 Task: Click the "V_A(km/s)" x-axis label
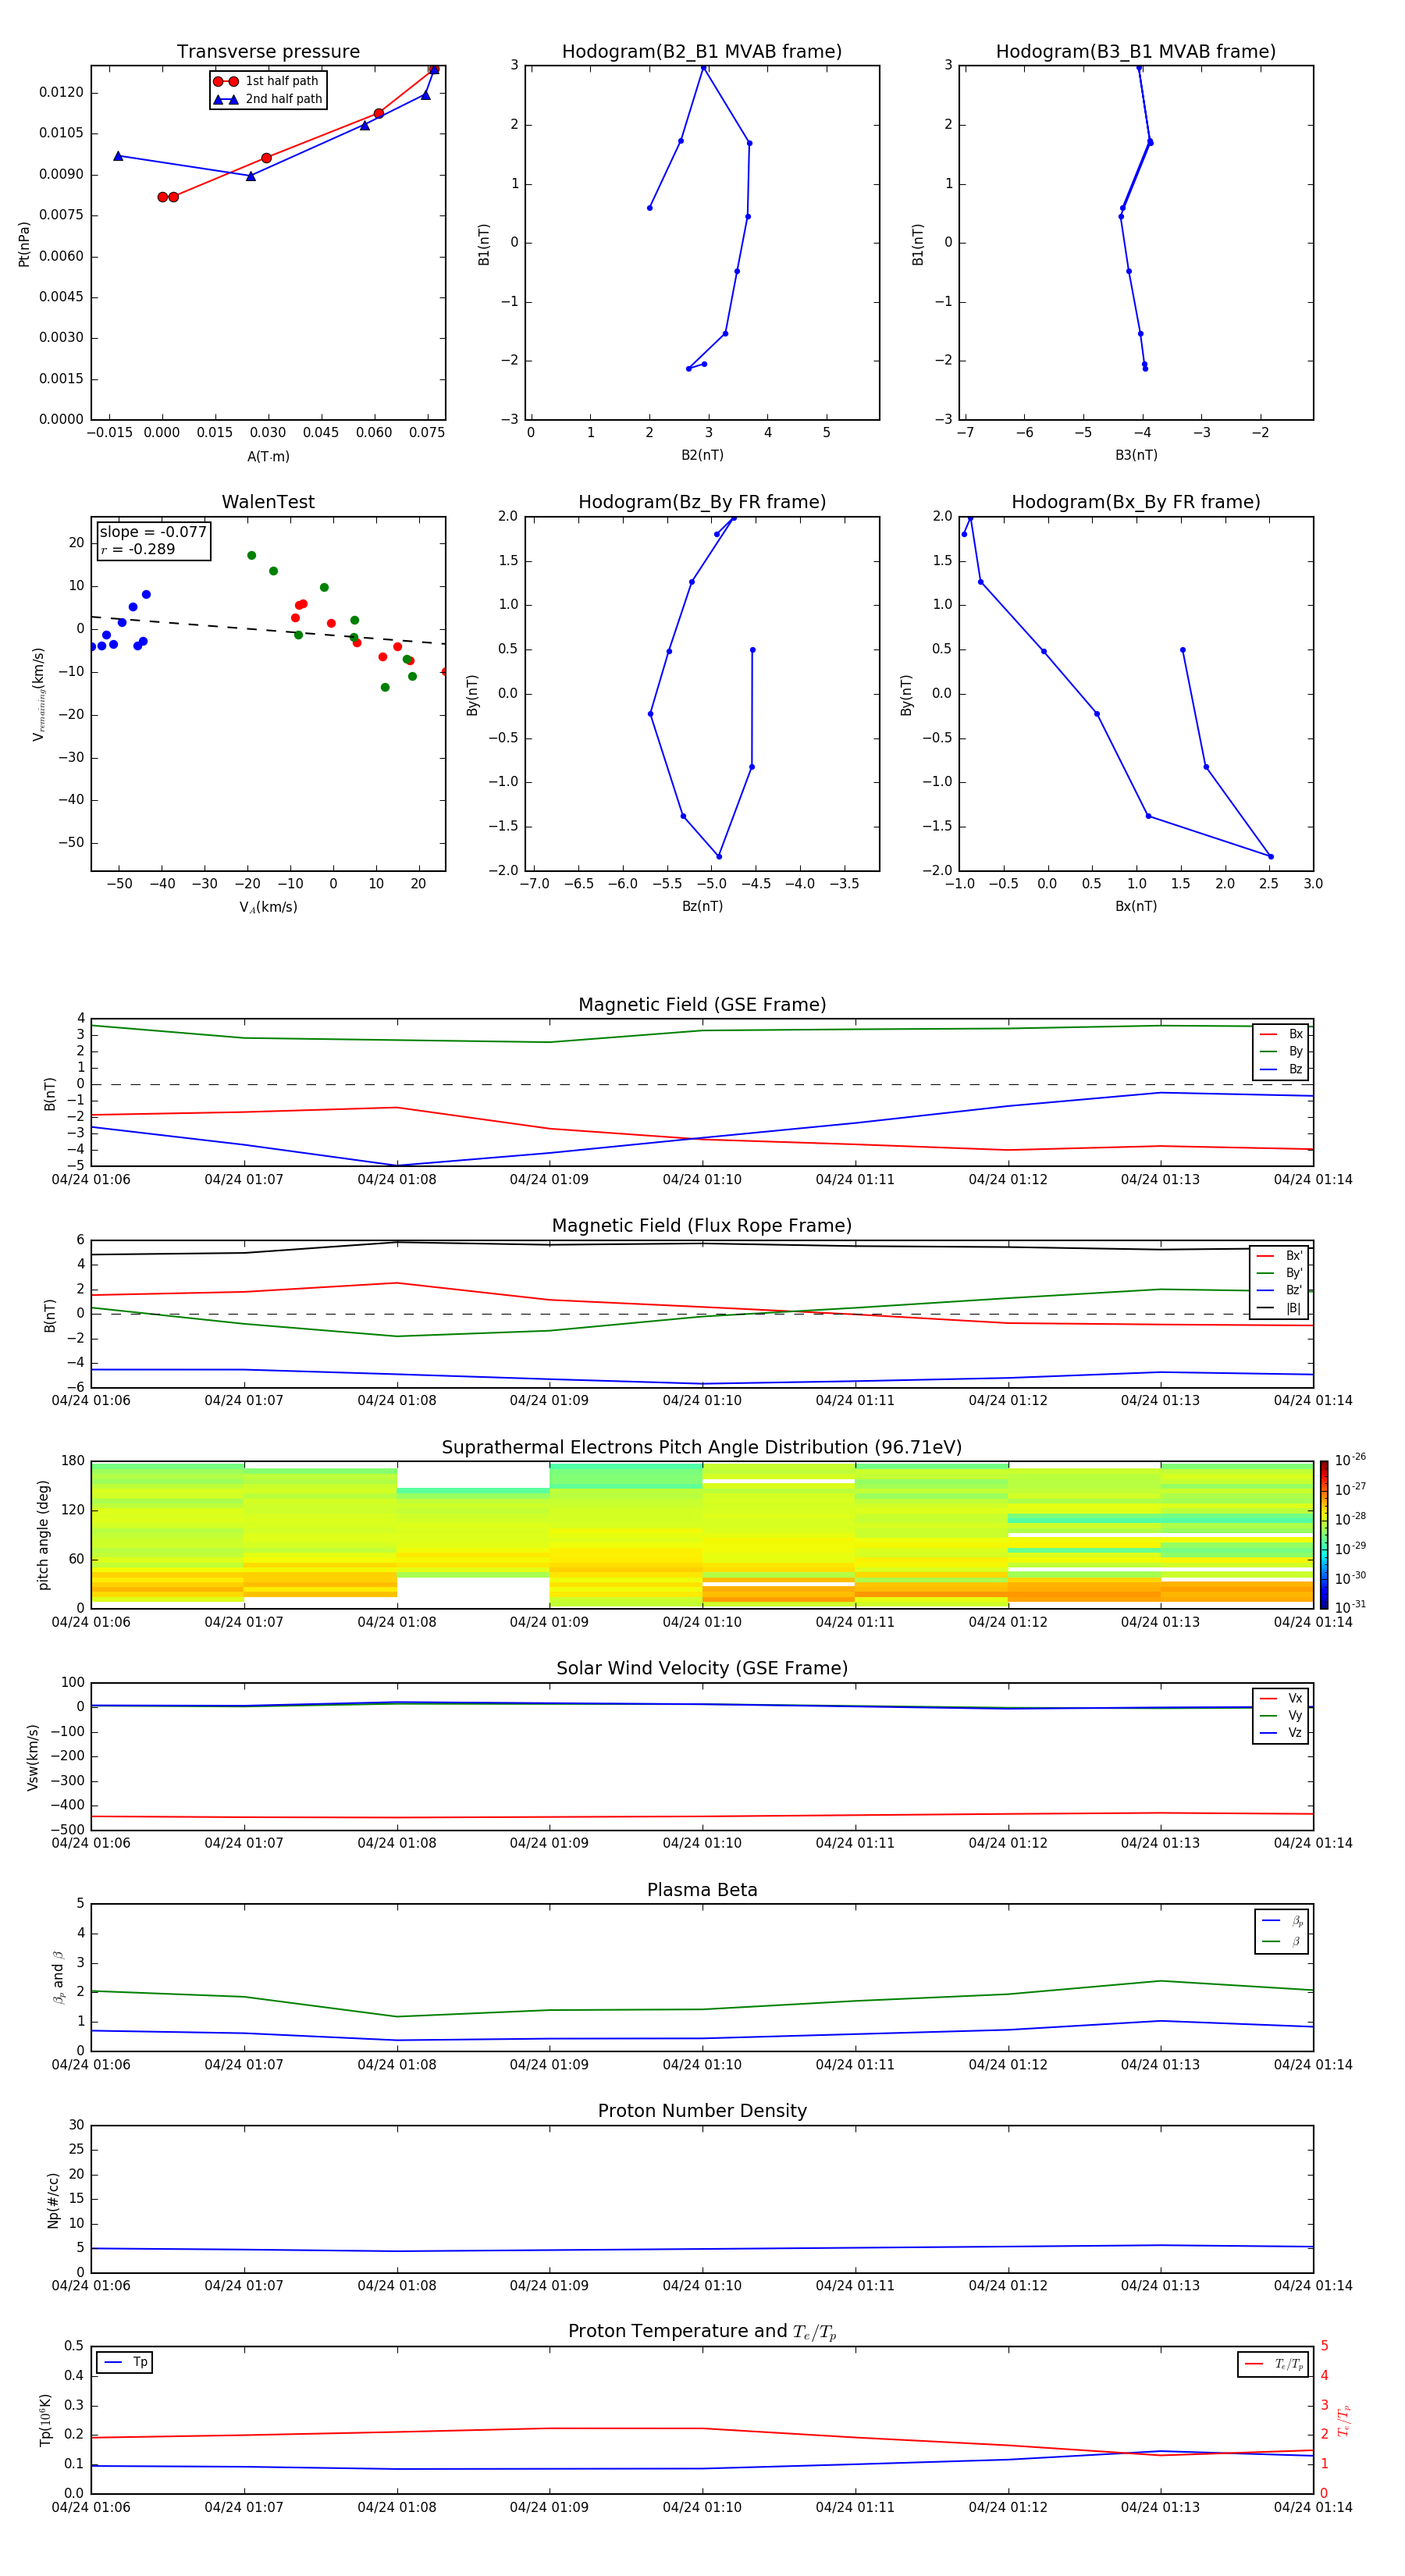(x=268, y=907)
